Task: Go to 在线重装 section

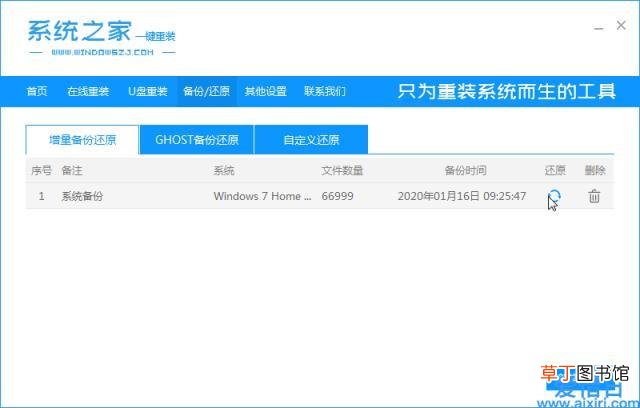Action: tap(88, 91)
